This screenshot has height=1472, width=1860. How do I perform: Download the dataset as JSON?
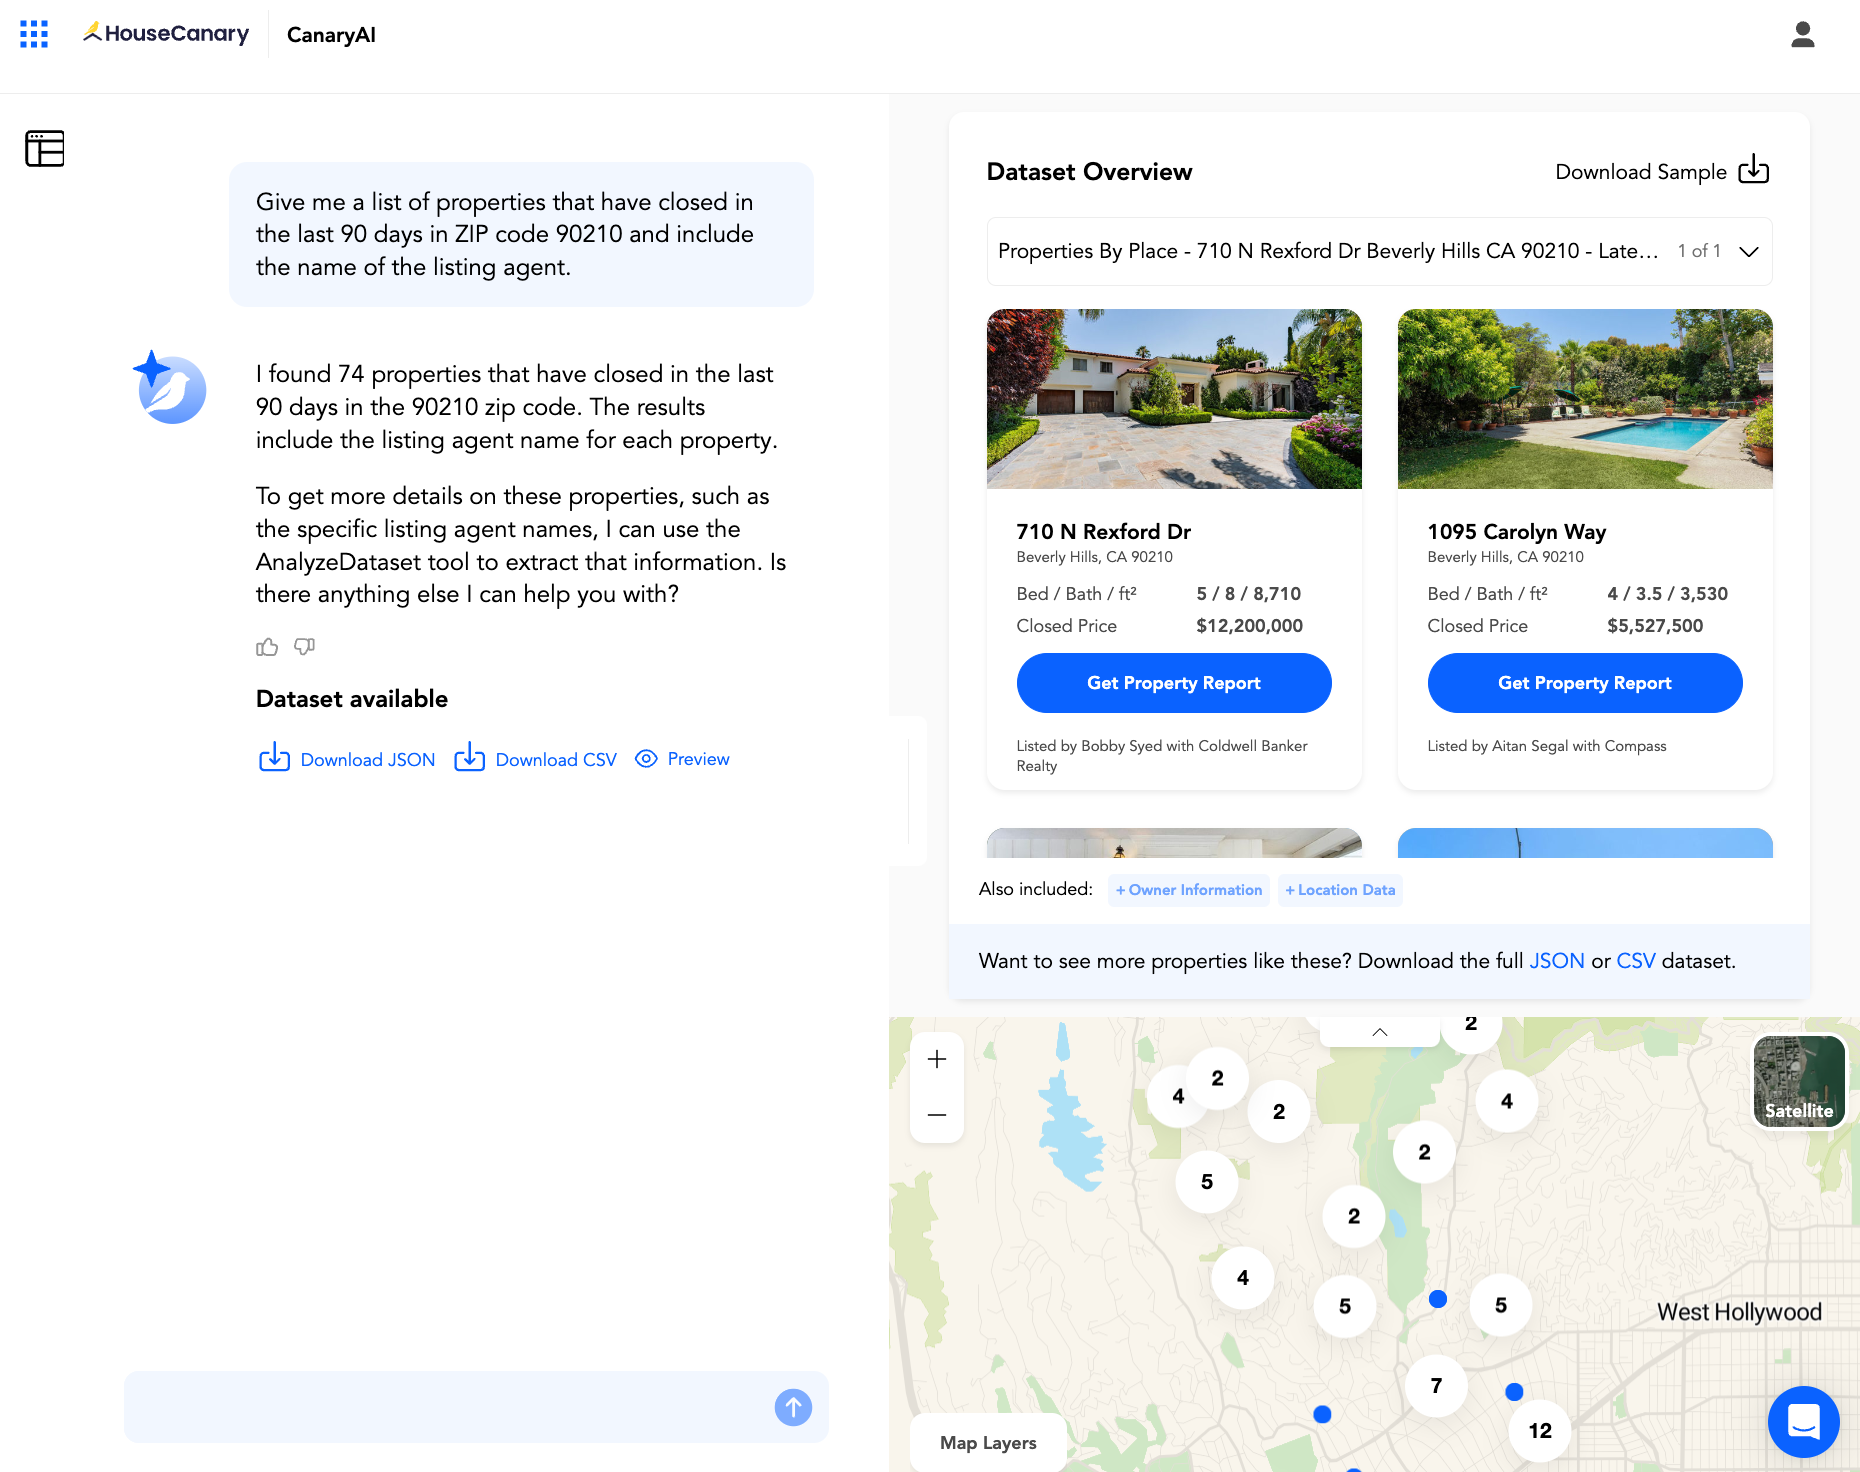[x=346, y=759]
